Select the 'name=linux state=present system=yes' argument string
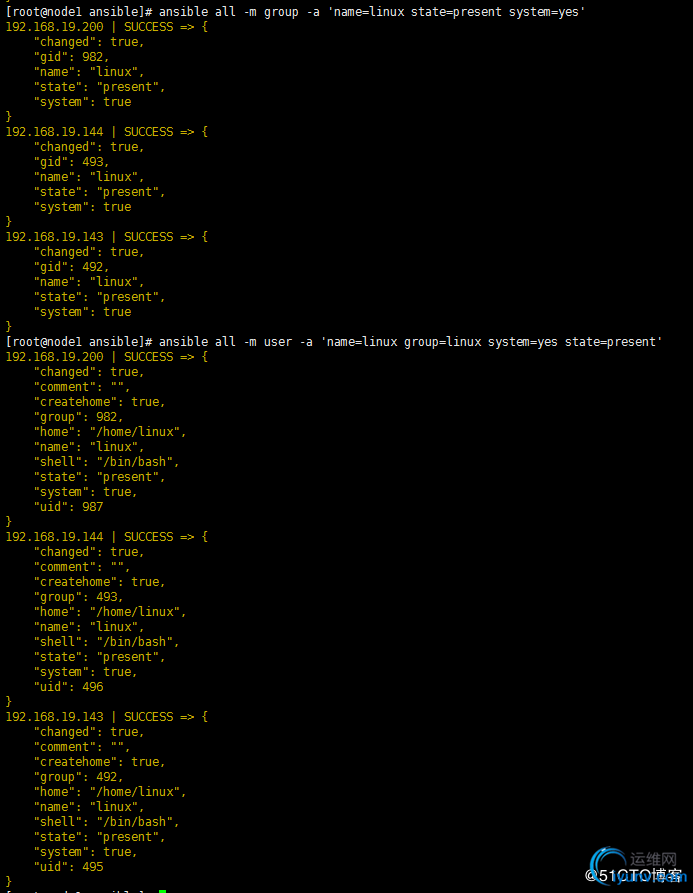The image size is (693, 893). [x=457, y=12]
